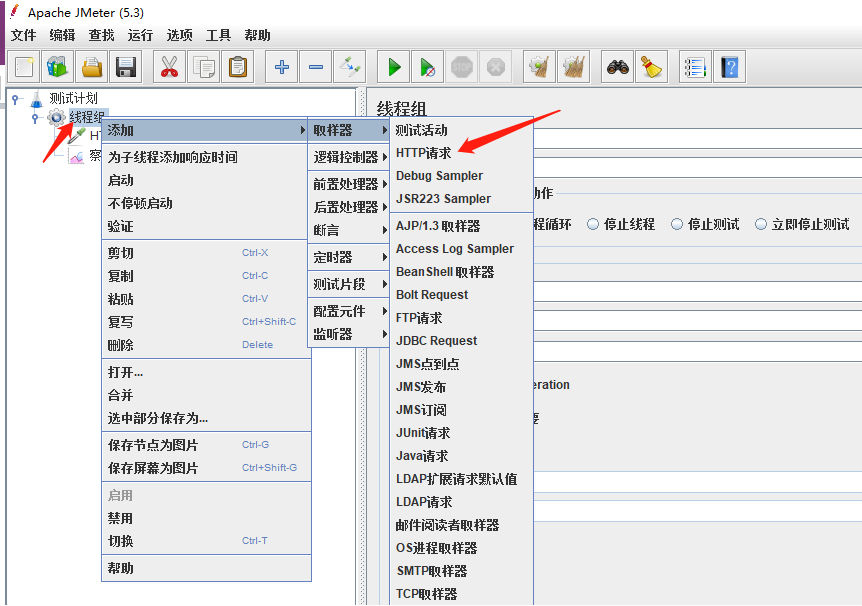
Task: Click the thread group name input field
Action: pyautogui.click(x=698, y=138)
